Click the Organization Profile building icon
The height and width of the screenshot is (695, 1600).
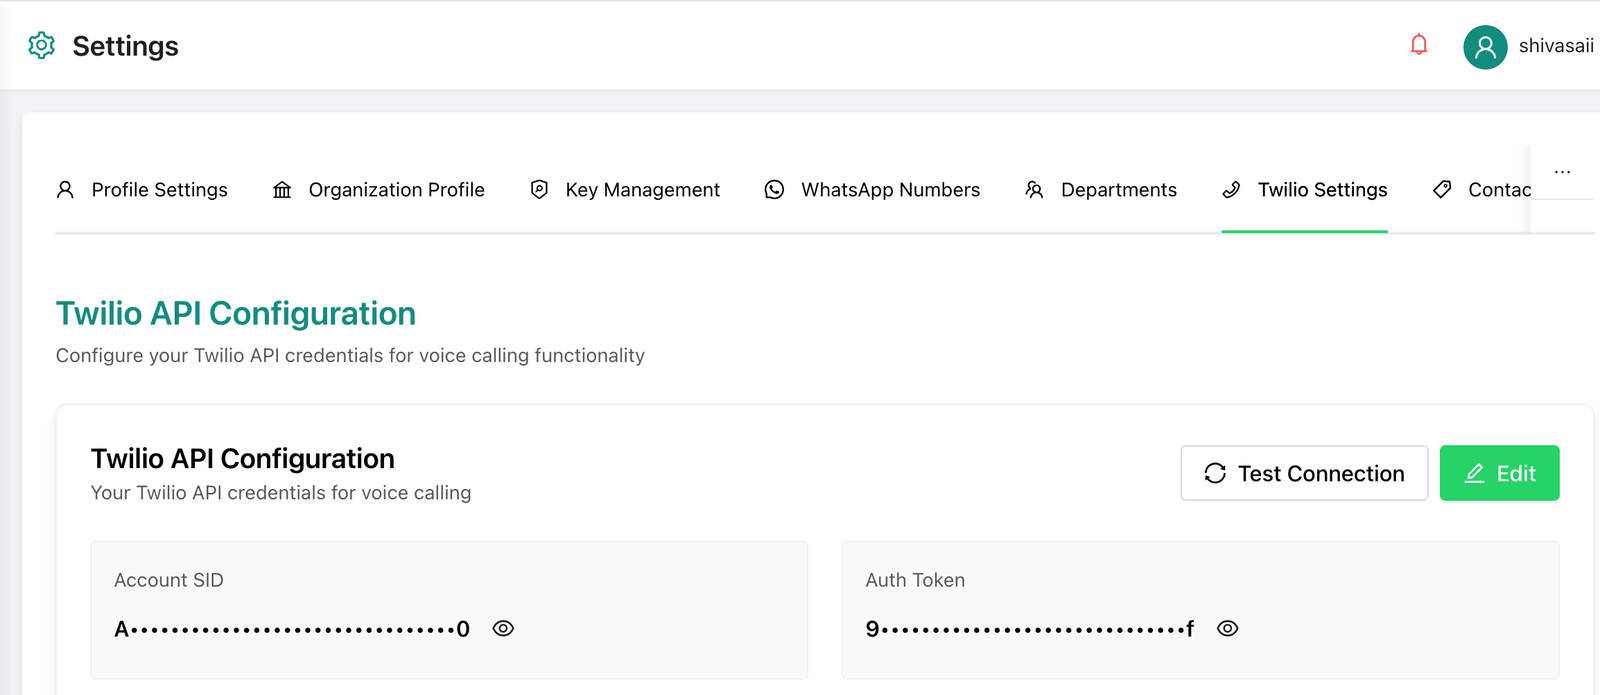click(x=282, y=190)
